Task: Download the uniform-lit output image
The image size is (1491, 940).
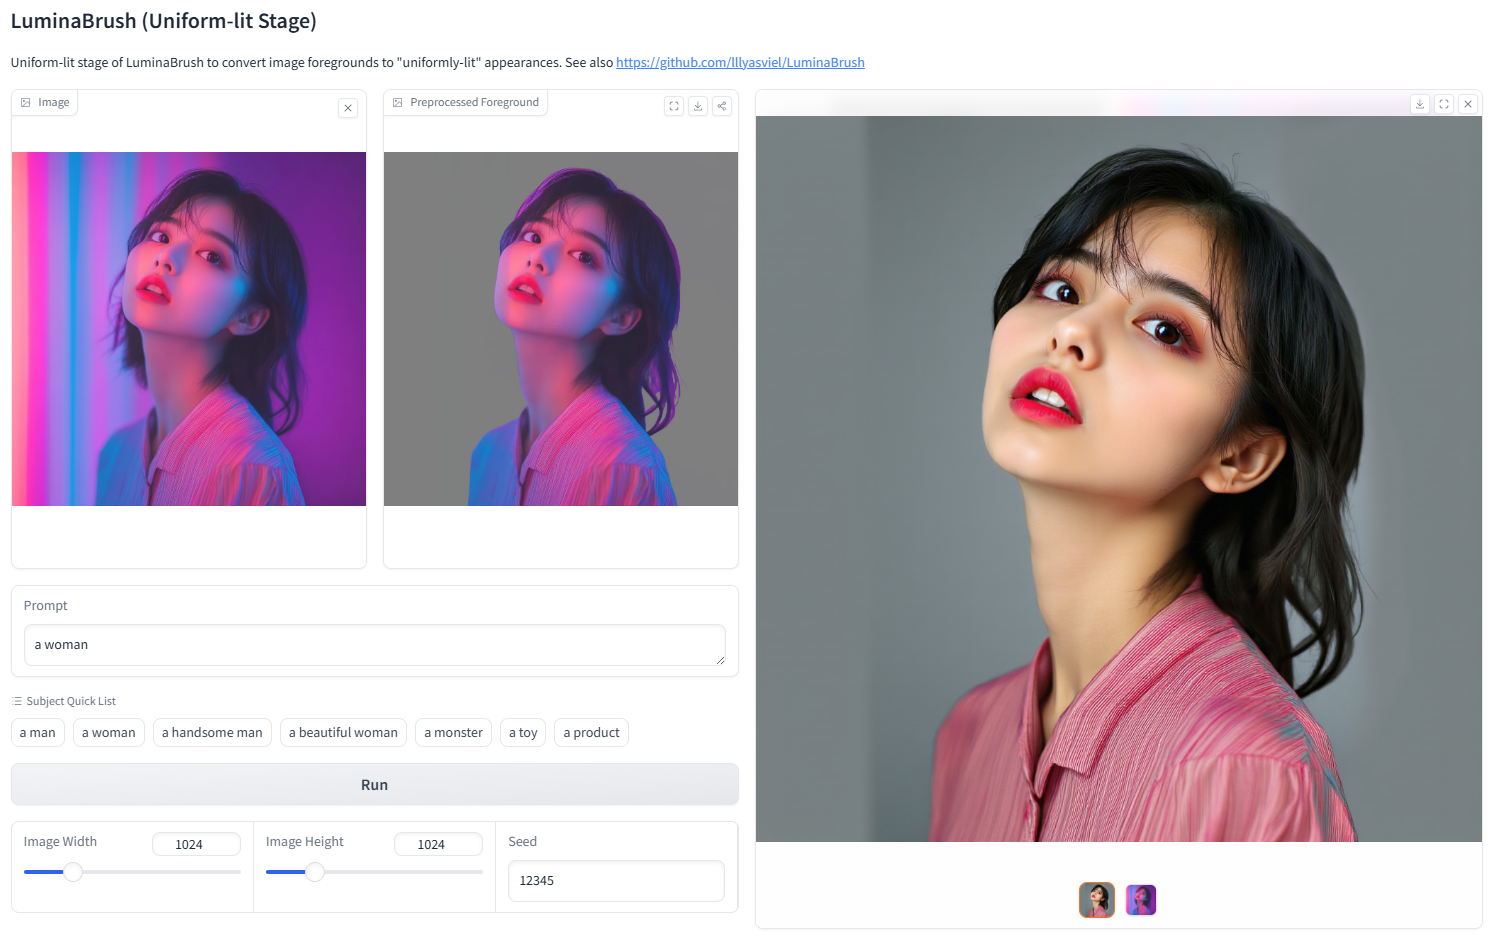Action: click(x=1420, y=104)
